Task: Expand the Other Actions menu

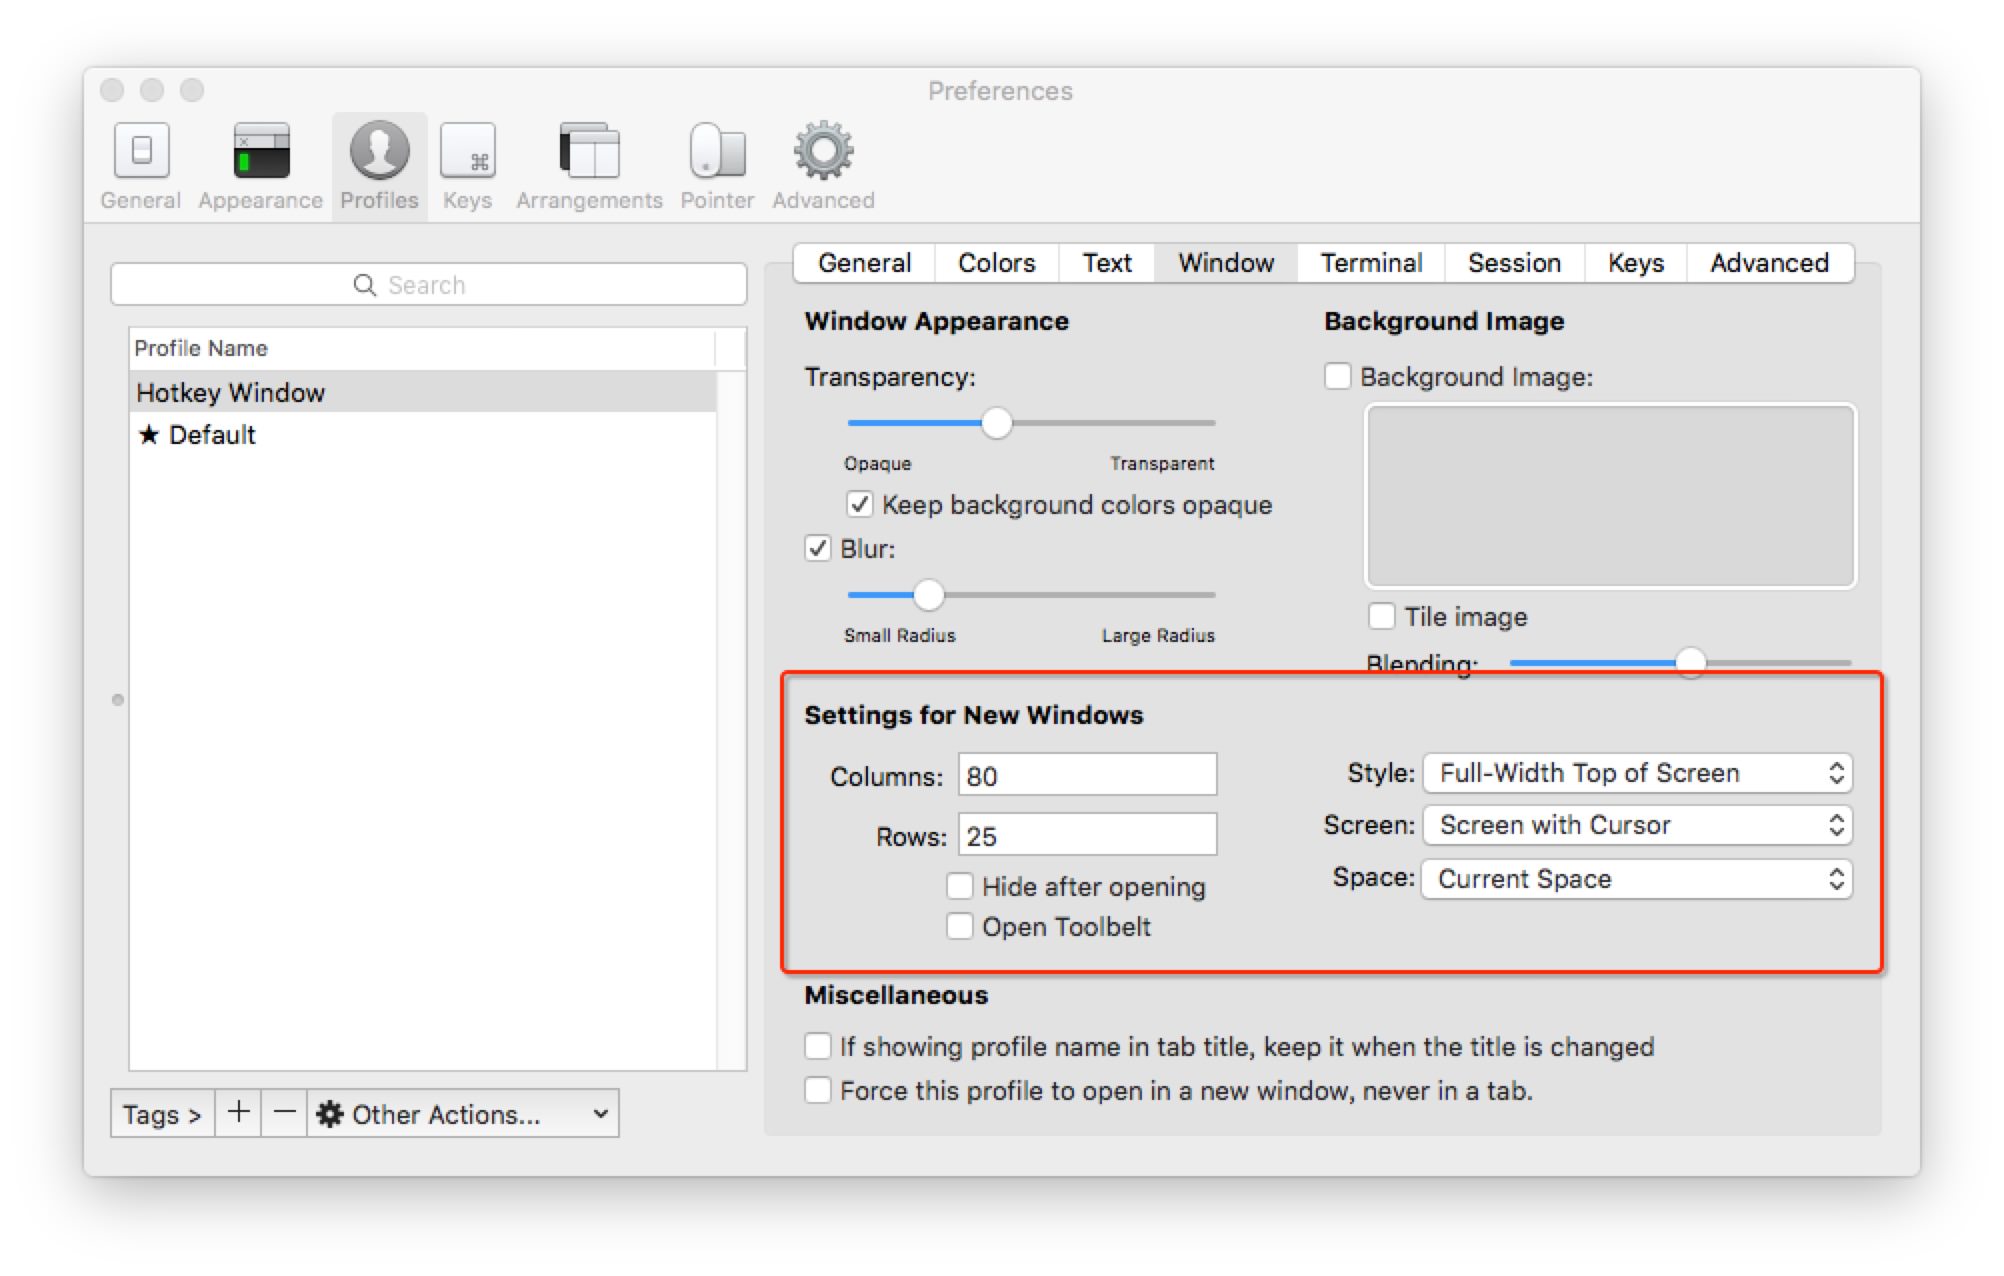Action: tap(462, 1114)
